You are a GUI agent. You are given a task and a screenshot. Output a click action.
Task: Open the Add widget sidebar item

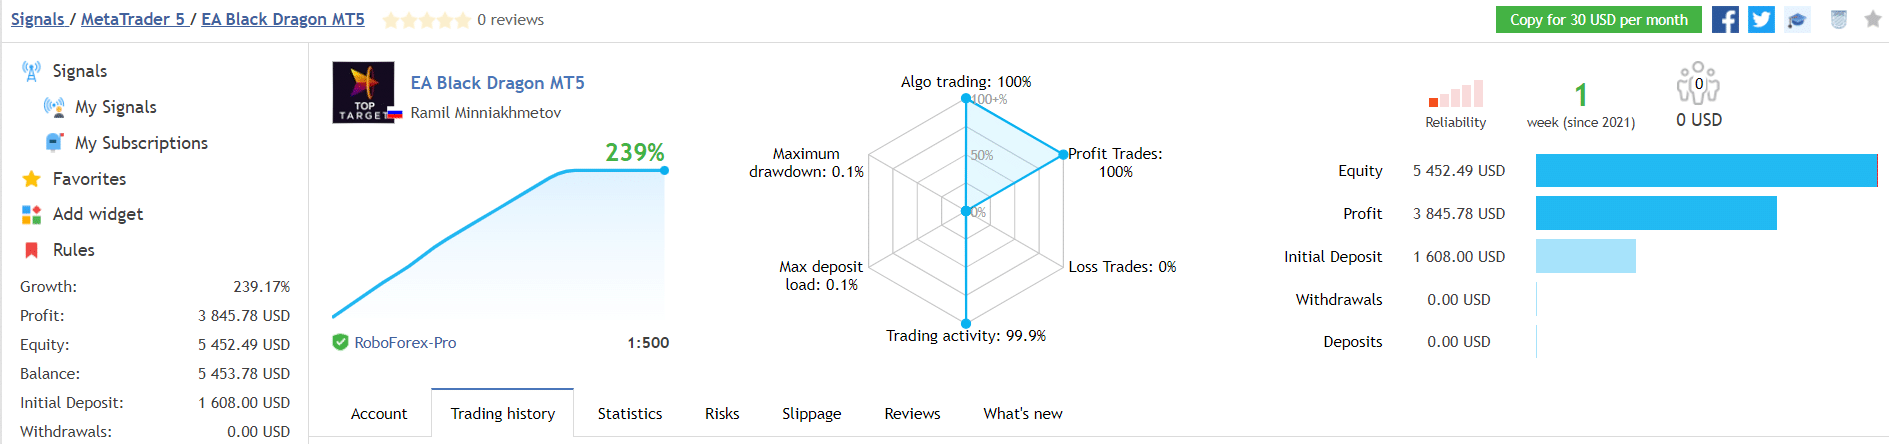97,214
